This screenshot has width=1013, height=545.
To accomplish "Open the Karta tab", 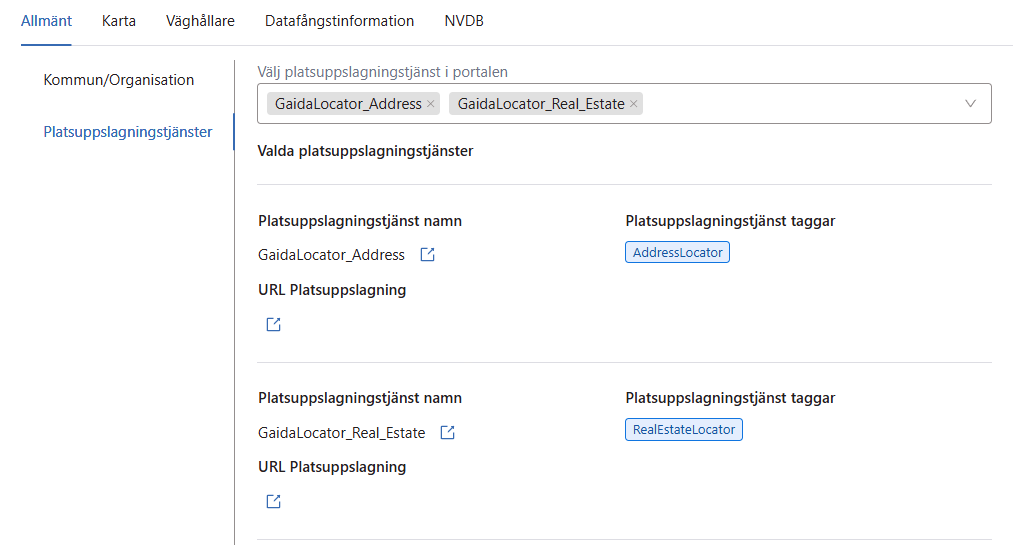I will [x=119, y=21].
